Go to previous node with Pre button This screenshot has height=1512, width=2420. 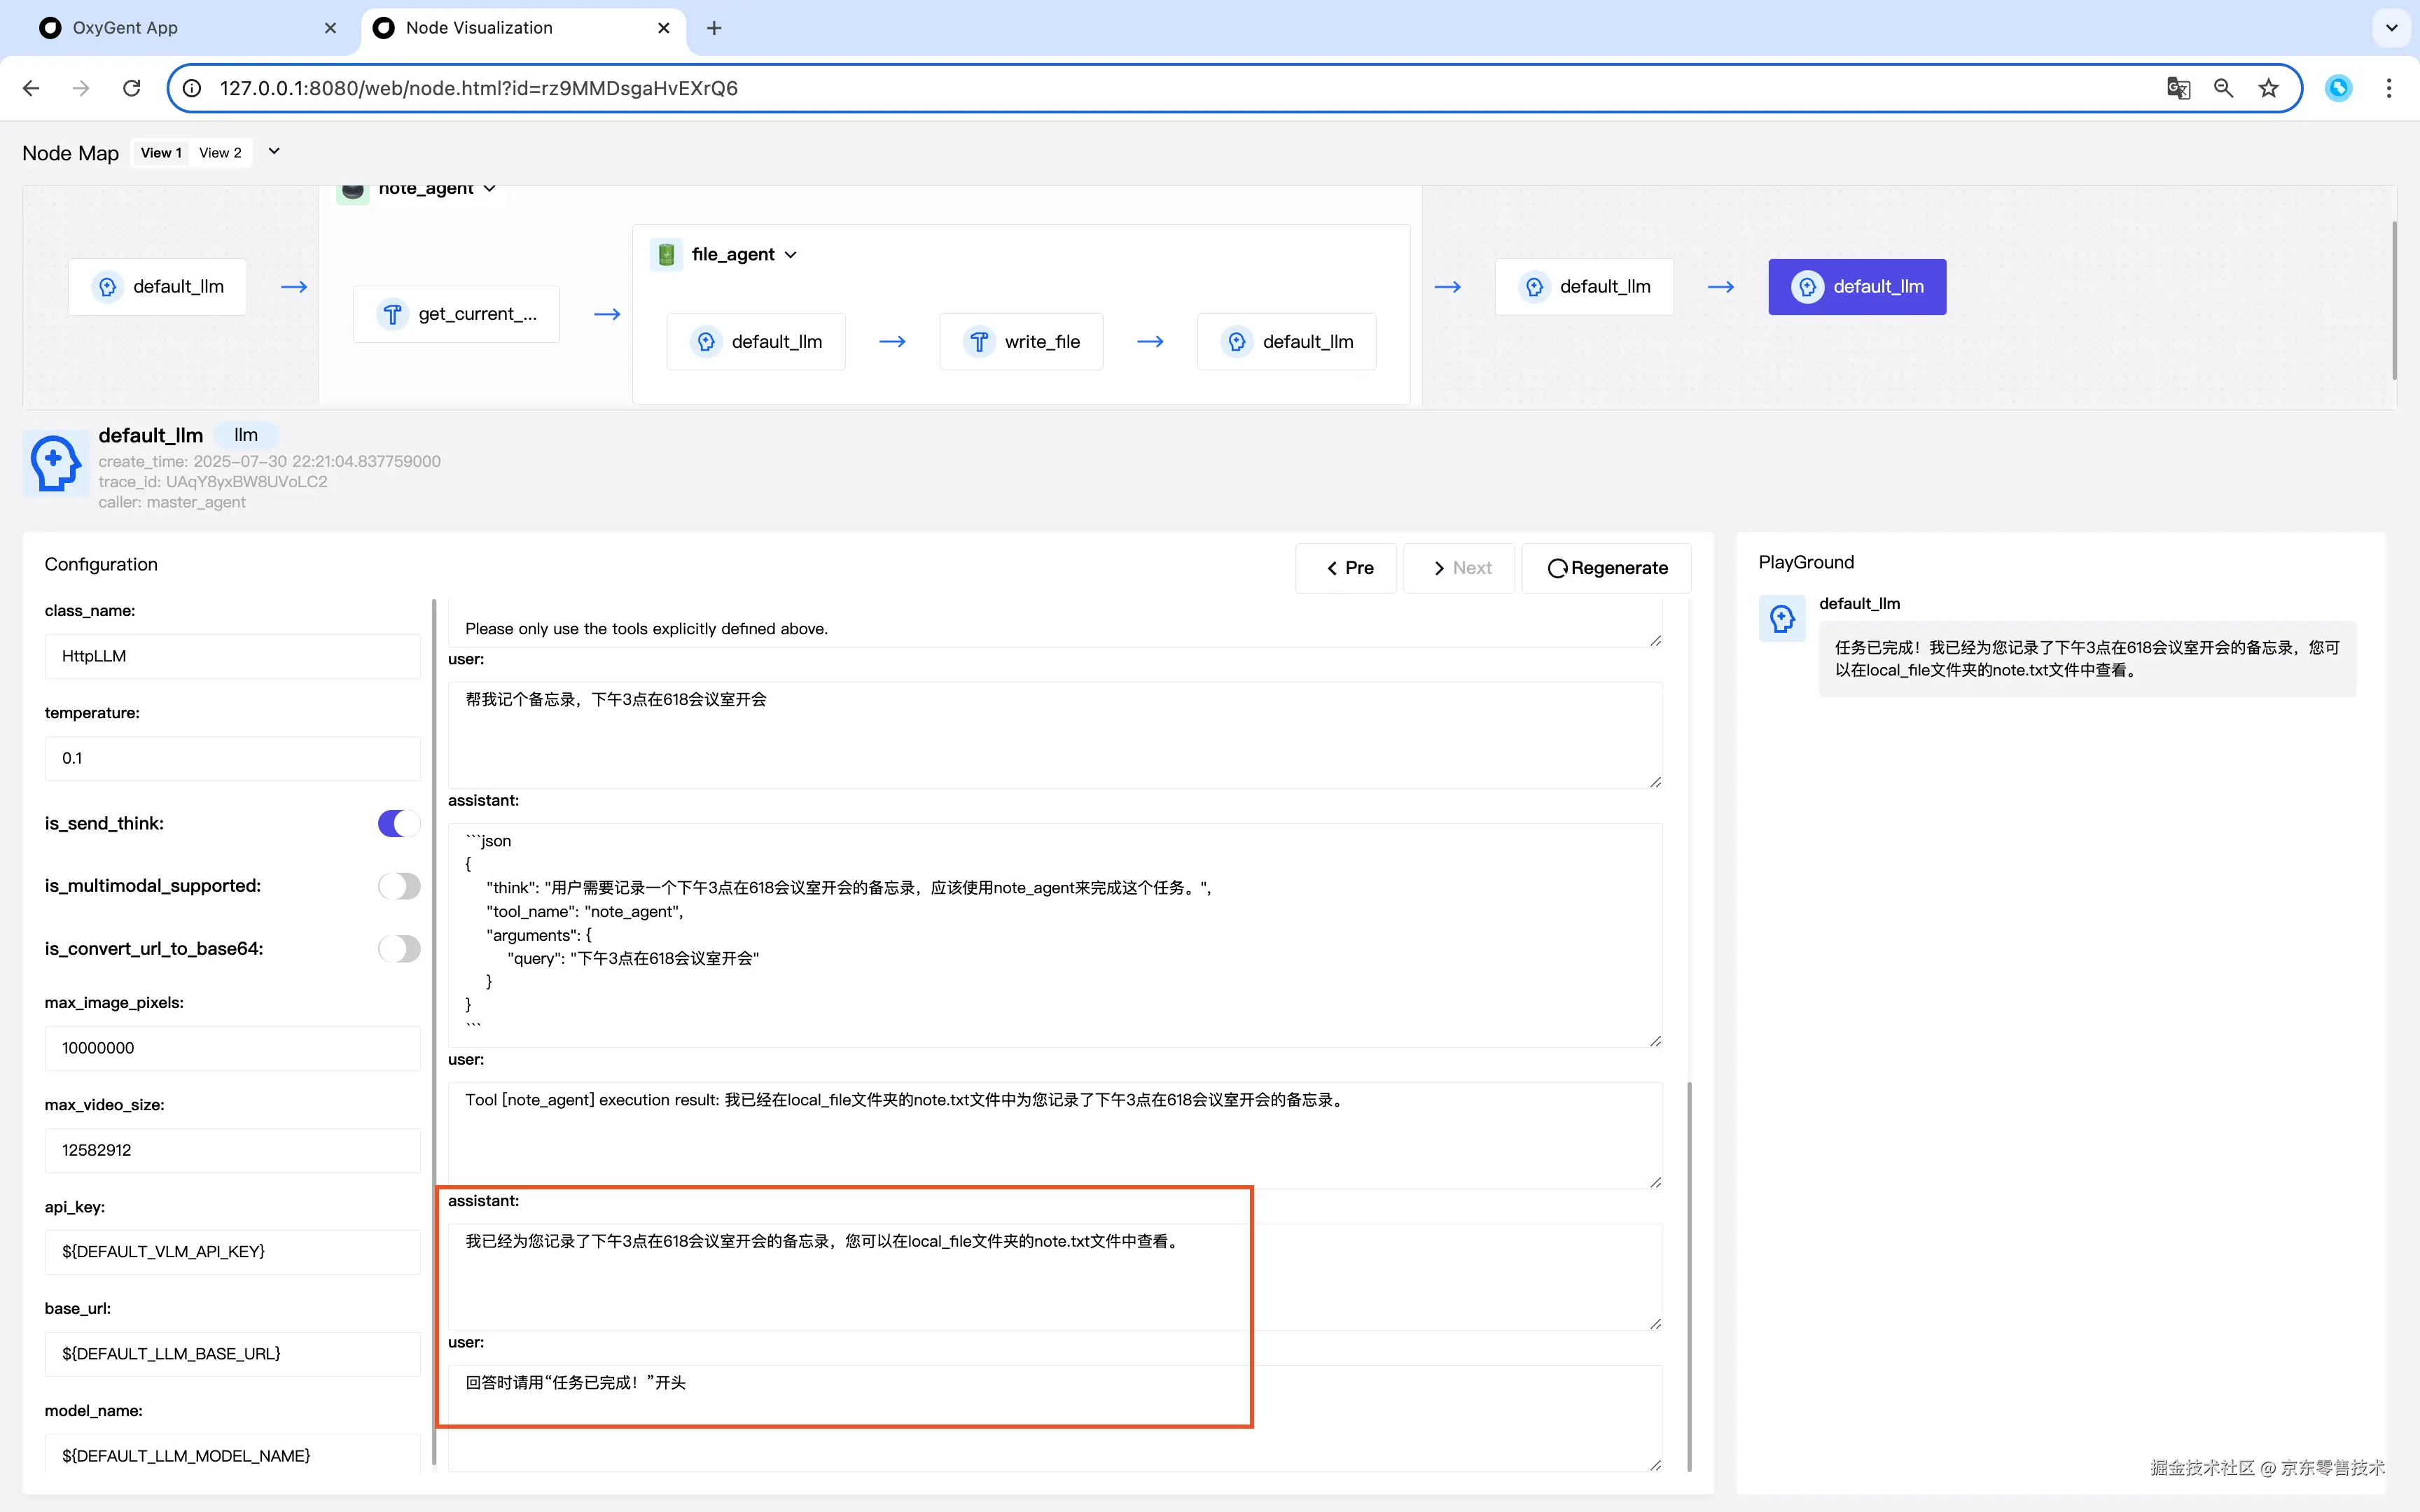1346,568
